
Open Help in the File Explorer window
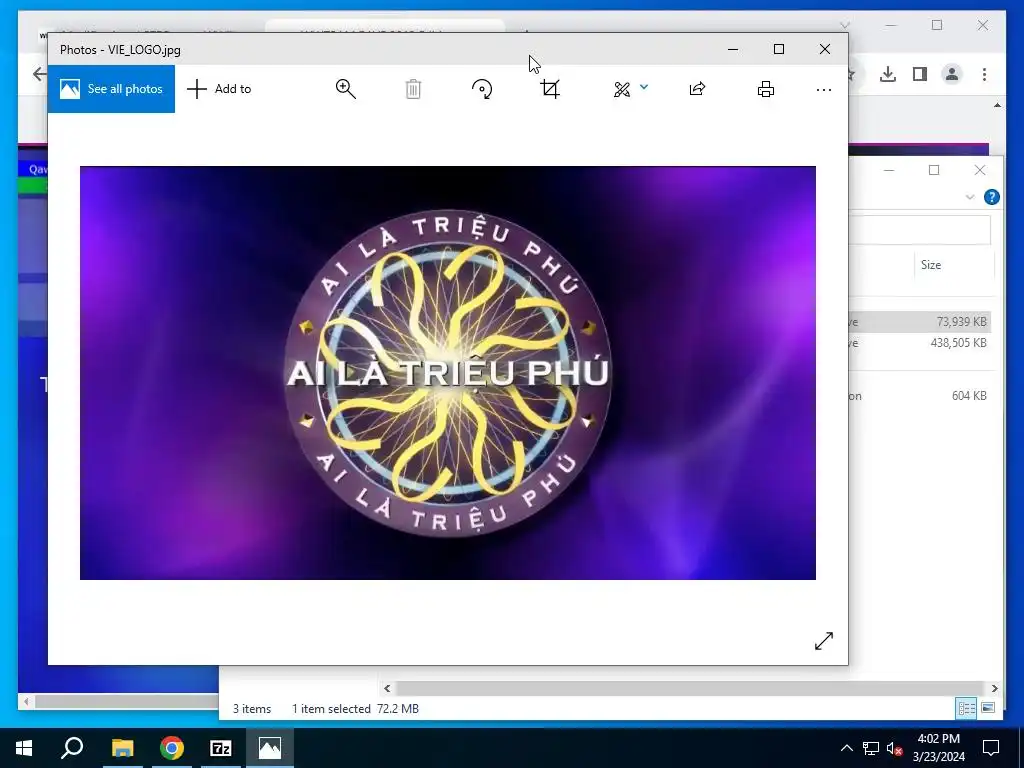991,197
